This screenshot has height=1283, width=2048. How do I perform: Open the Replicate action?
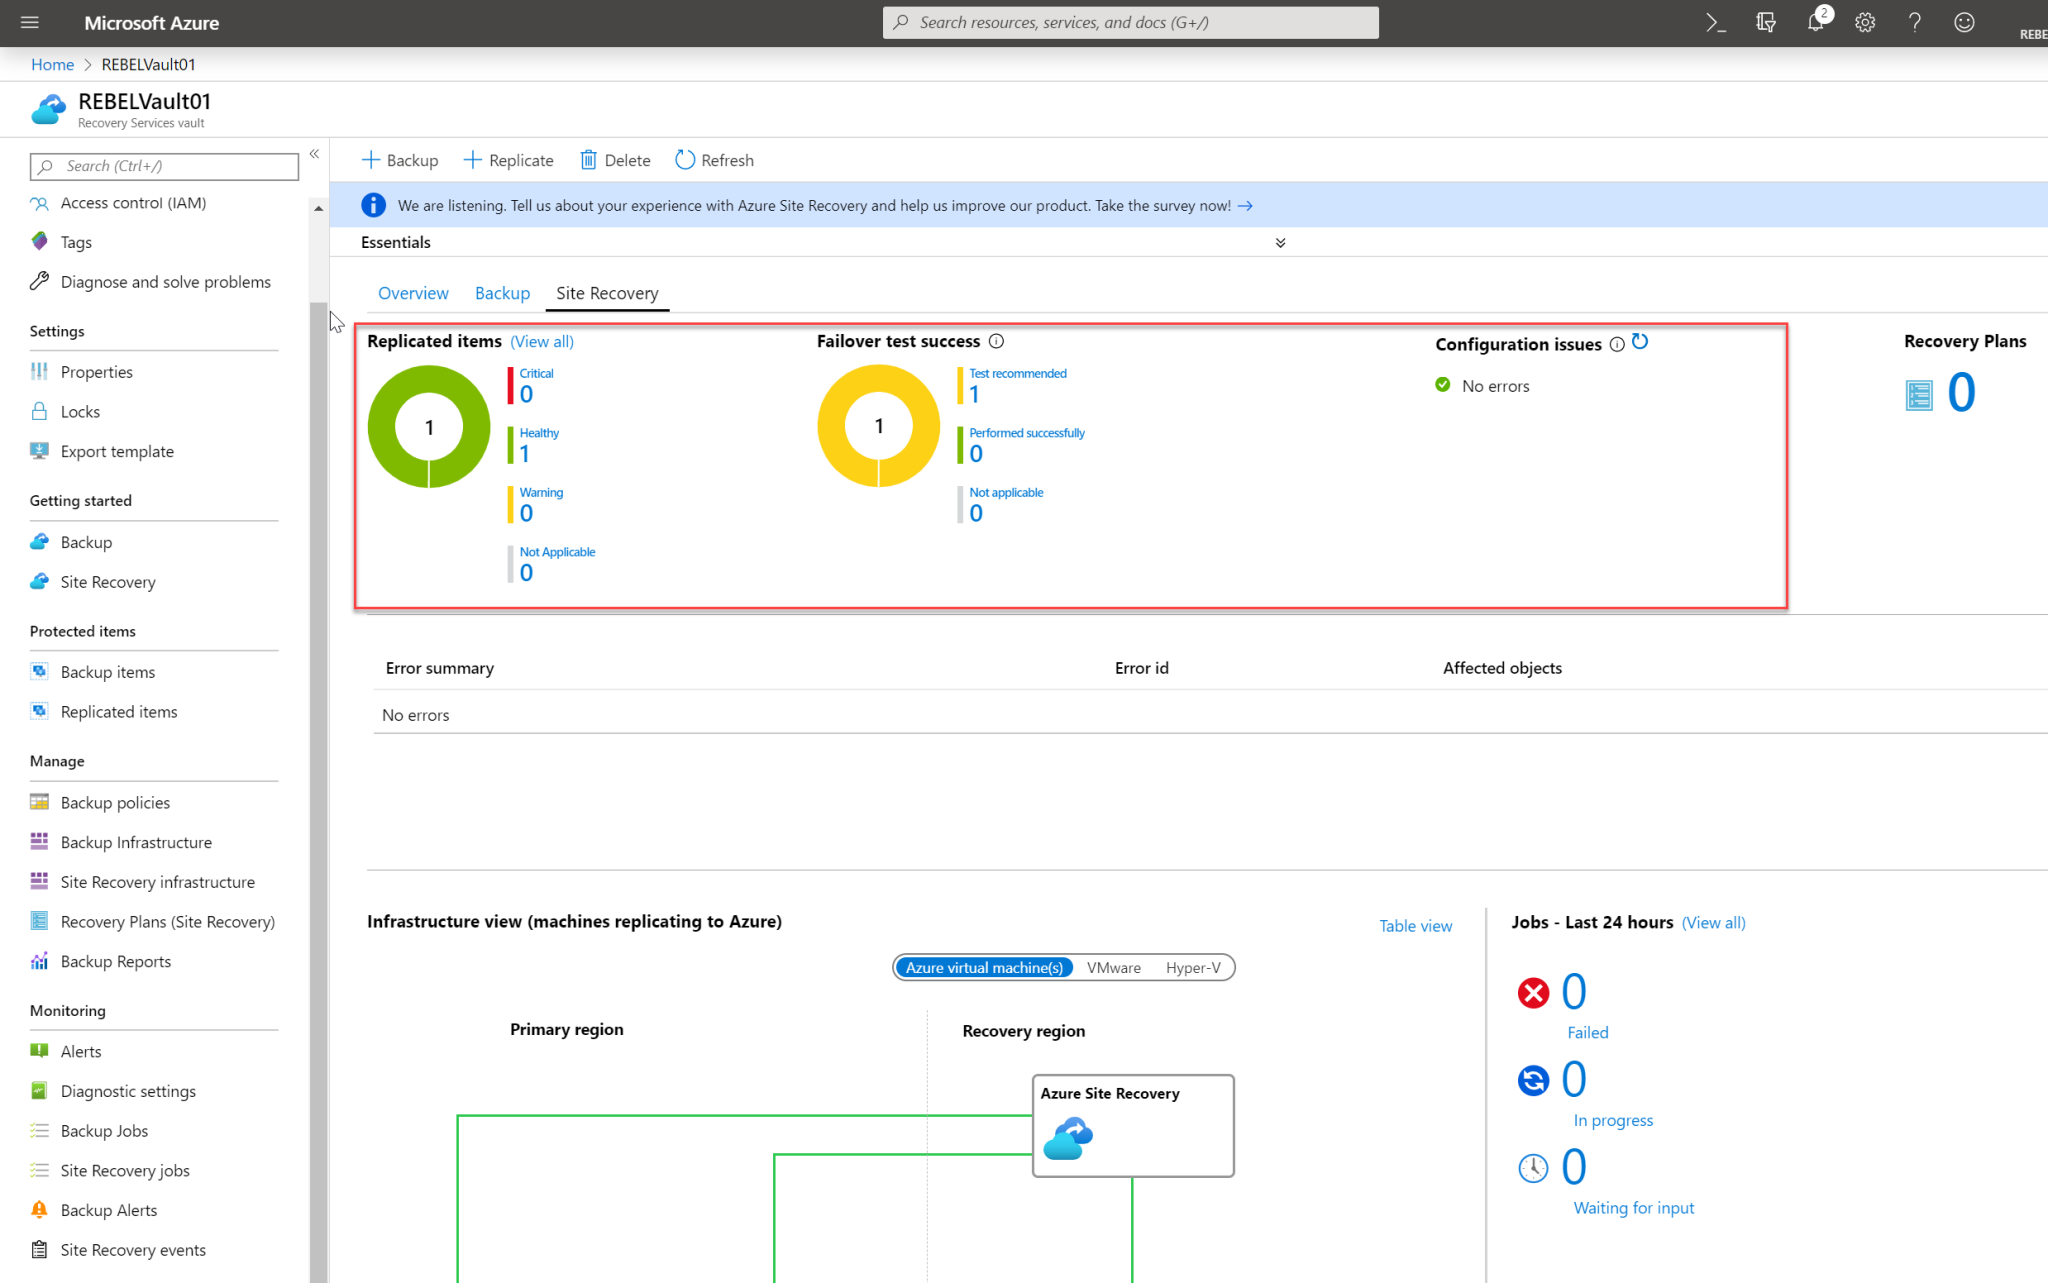coord(509,160)
